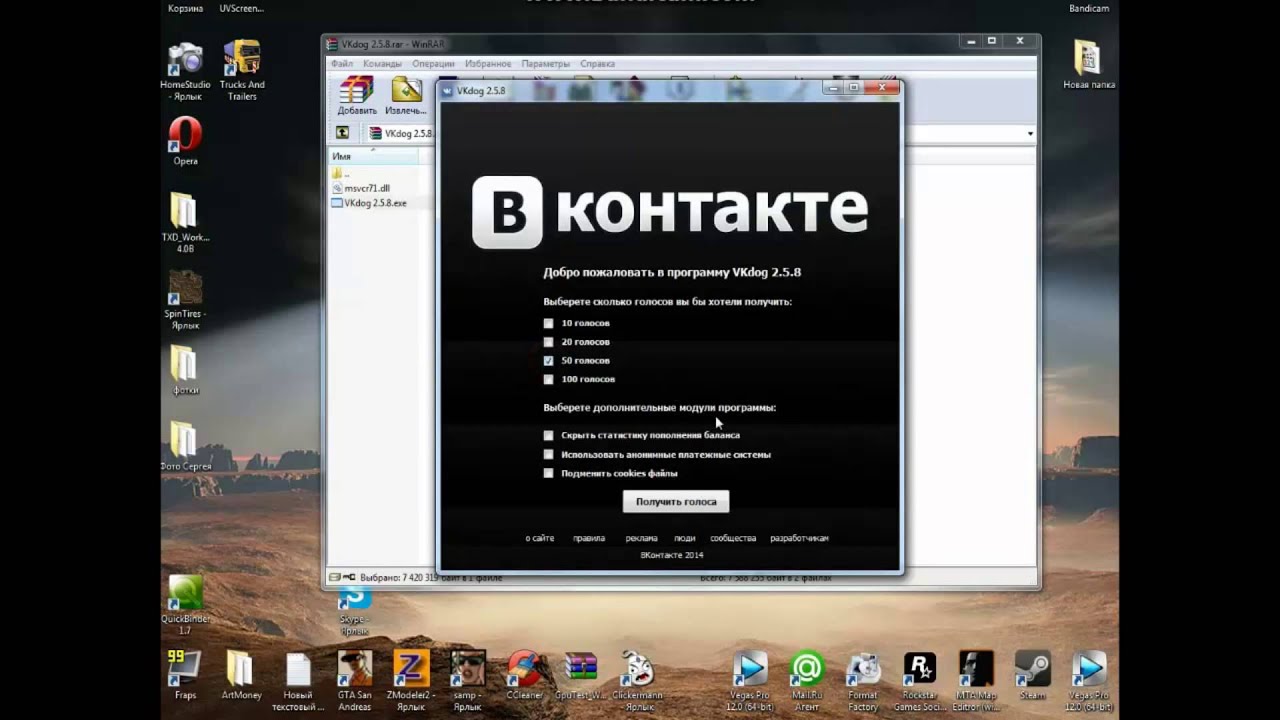Follow the реклама link
Image resolution: width=1280 pixels, height=720 pixels.
pos(642,538)
